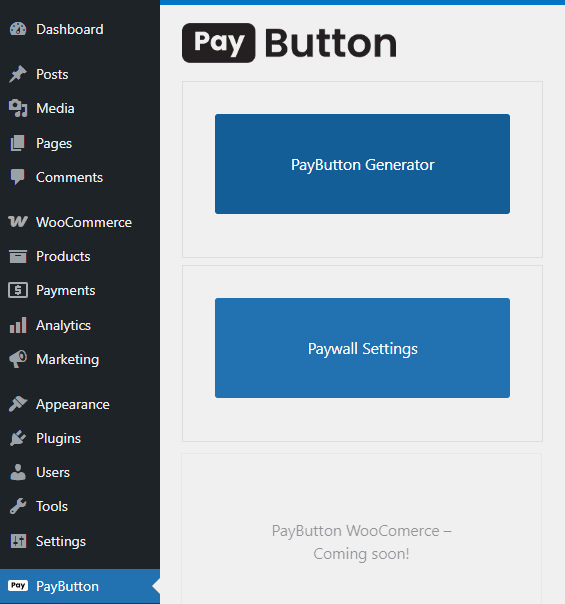This screenshot has width=565, height=604.
Task: Click the PayButton Pay badge icon in sidebar
Action: coord(18,586)
